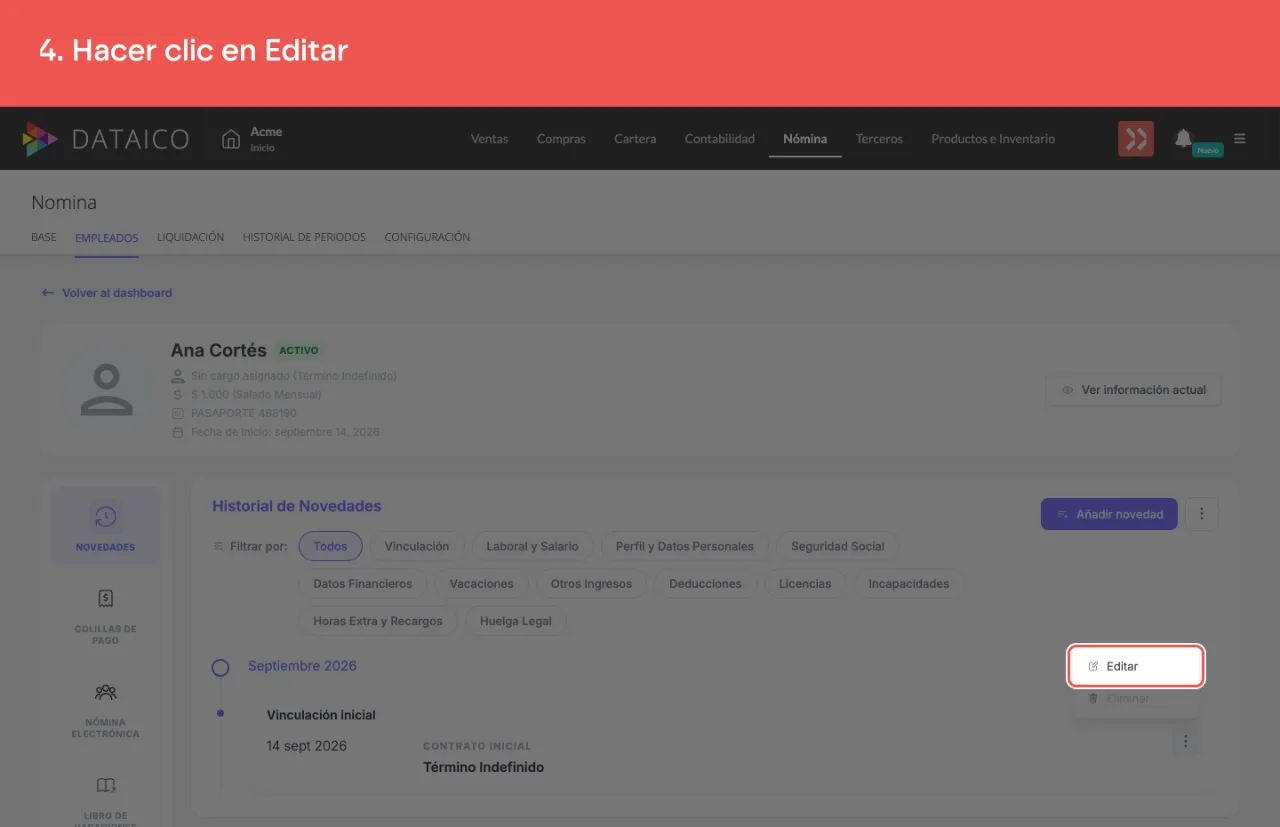This screenshot has width=1280, height=827.
Task: Select the Vacaciones filter chip
Action: point(481,584)
